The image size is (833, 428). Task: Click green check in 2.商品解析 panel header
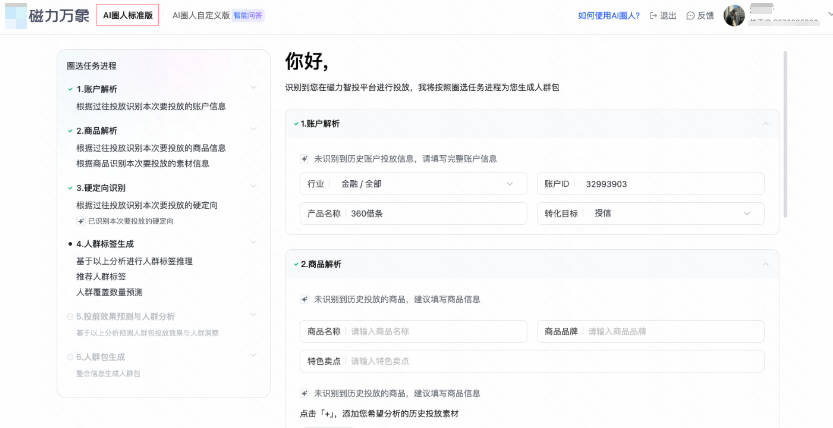[x=296, y=264]
